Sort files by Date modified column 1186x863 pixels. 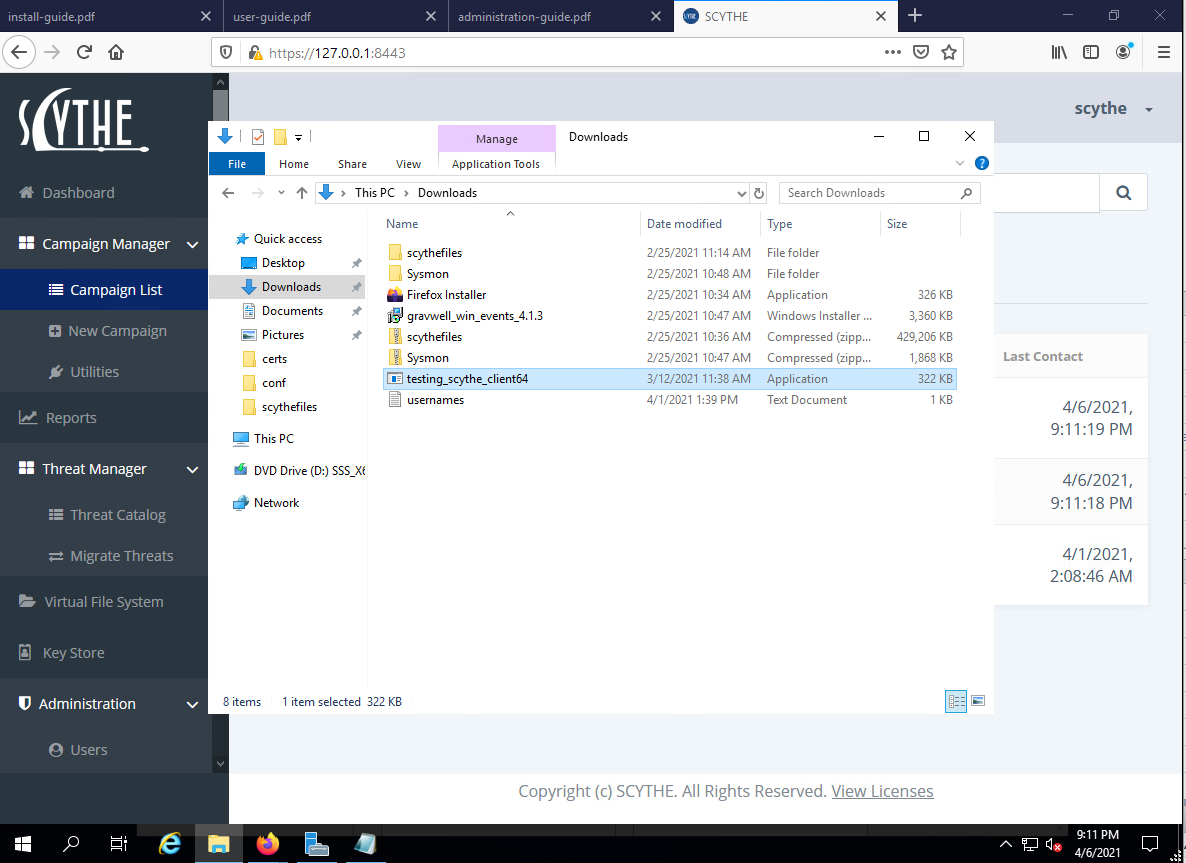tap(684, 223)
